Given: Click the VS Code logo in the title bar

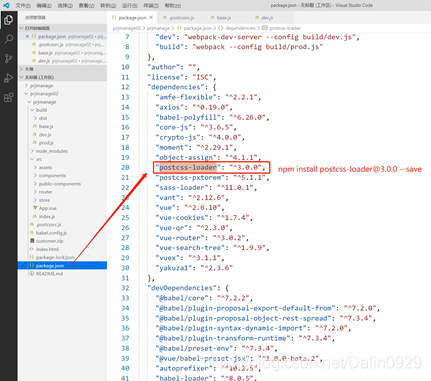Looking at the screenshot, I should (x=6, y=5).
